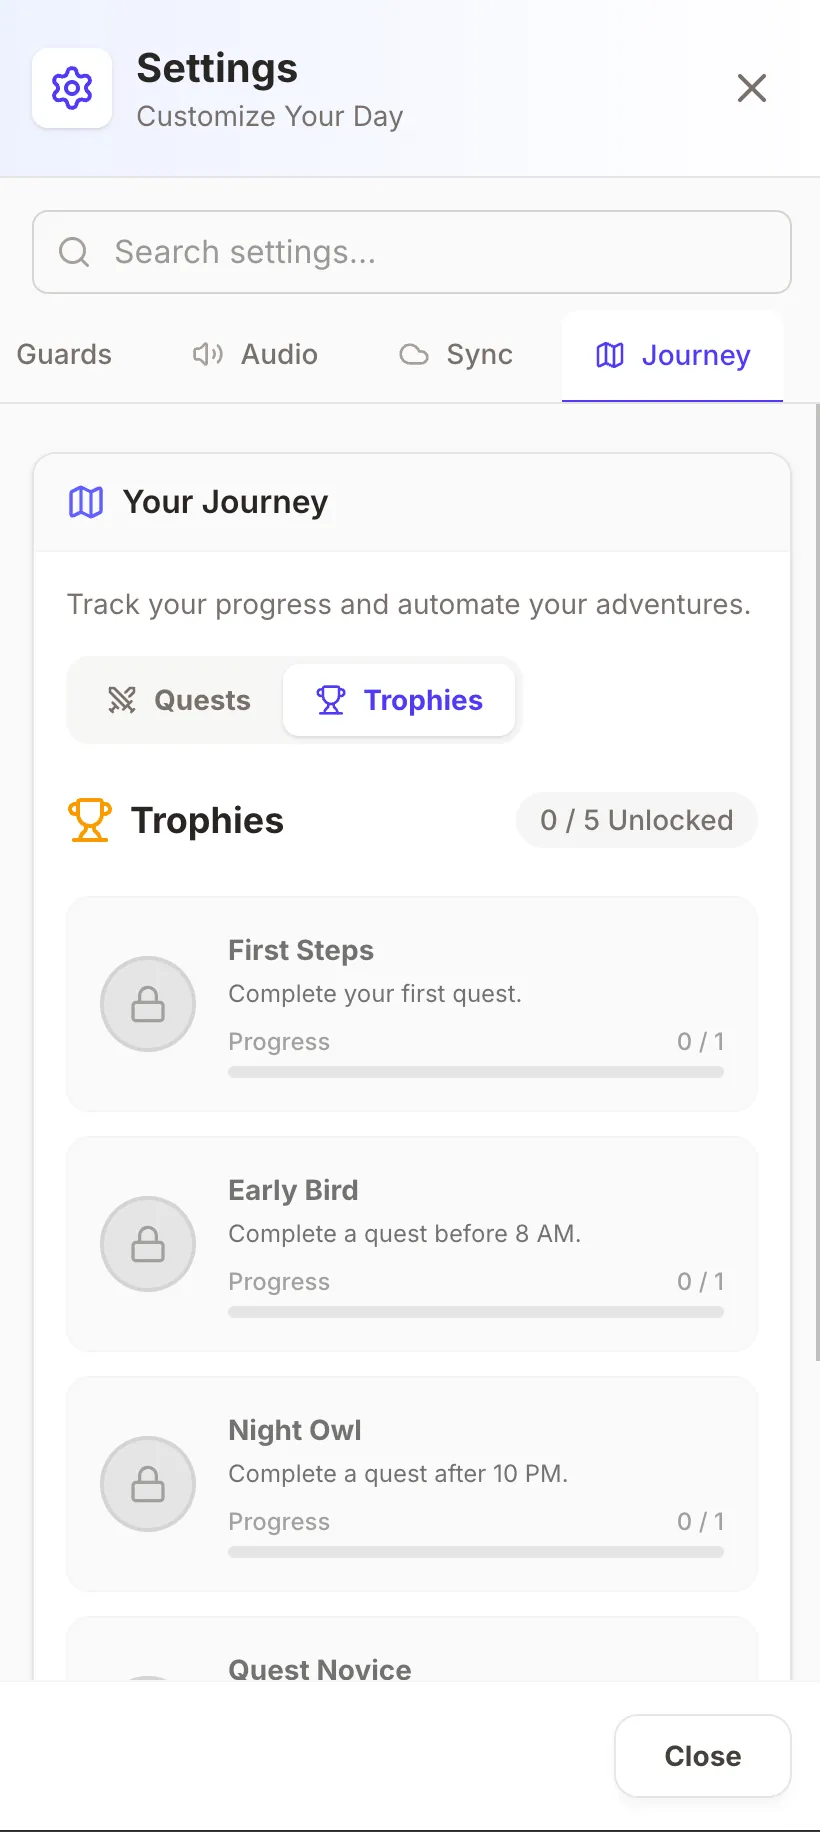Click the 0 / 5 Unlocked badge

pos(637,820)
